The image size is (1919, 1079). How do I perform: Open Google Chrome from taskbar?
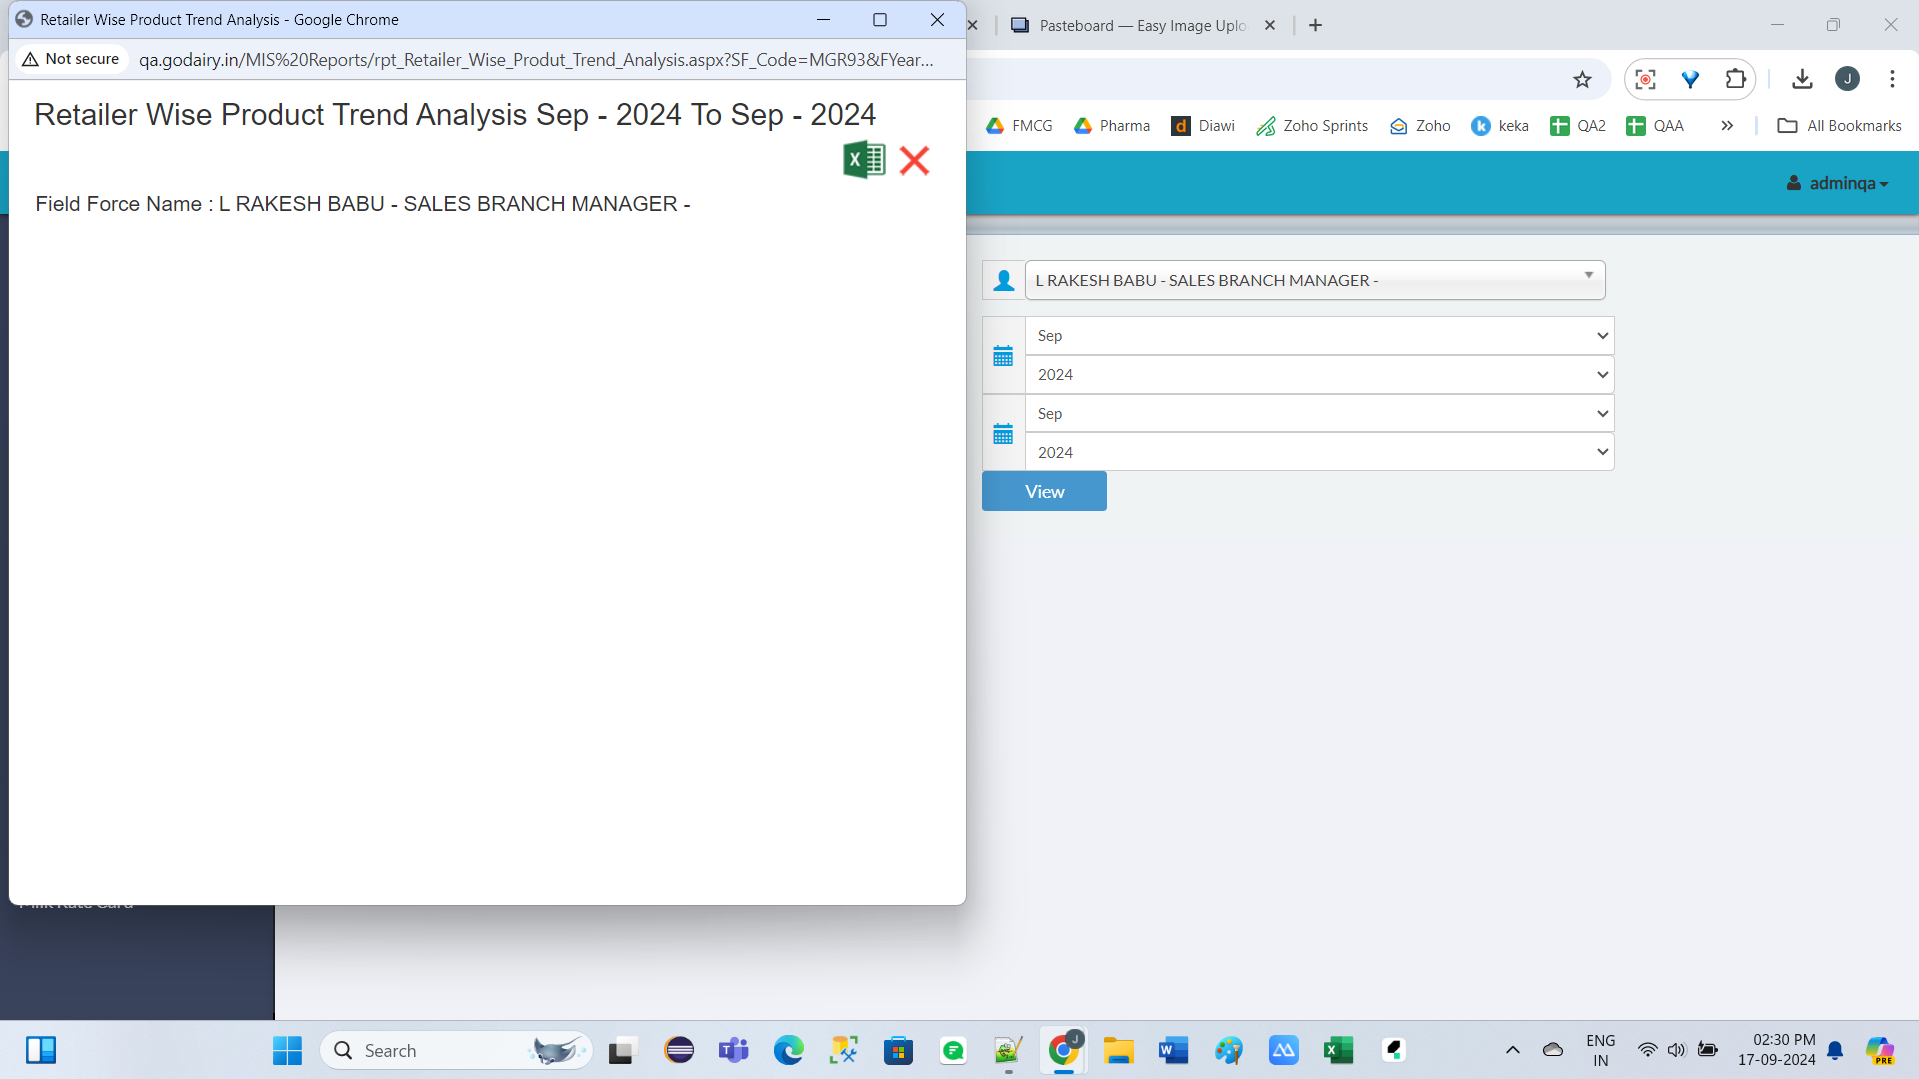coord(1063,1051)
